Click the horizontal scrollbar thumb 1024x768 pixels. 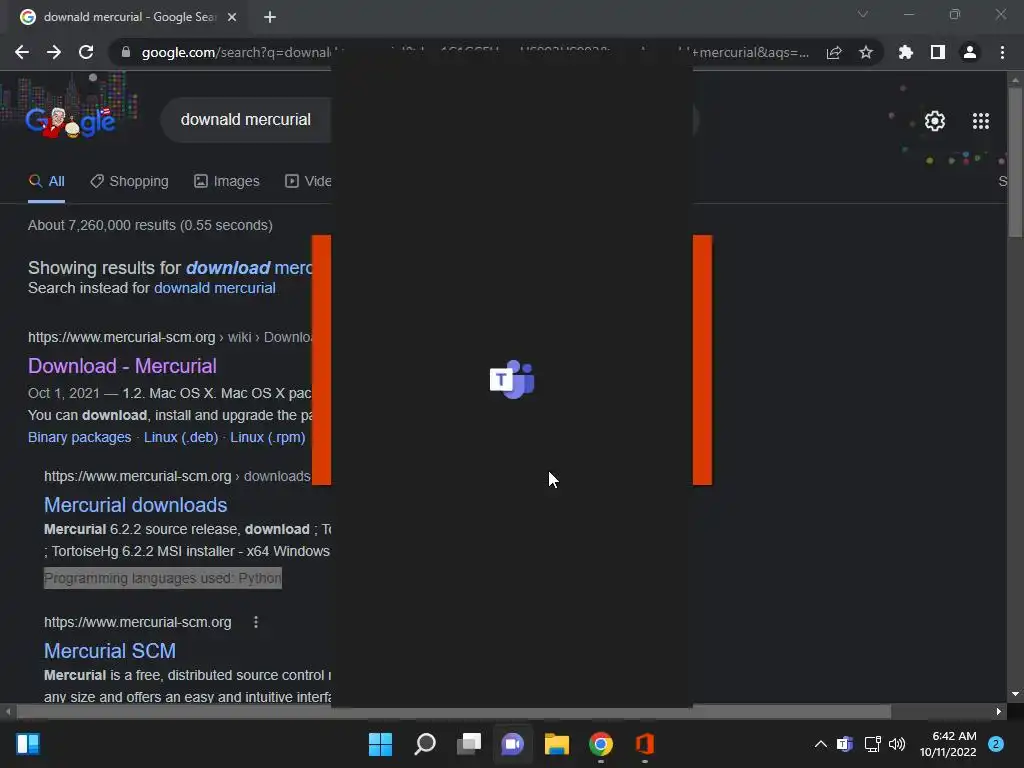point(453,711)
